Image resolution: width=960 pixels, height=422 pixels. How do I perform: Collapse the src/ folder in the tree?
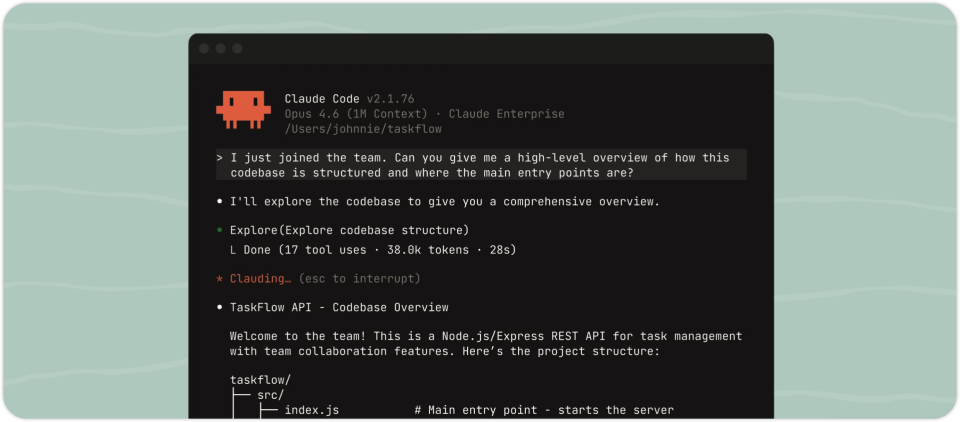(270, 395)
